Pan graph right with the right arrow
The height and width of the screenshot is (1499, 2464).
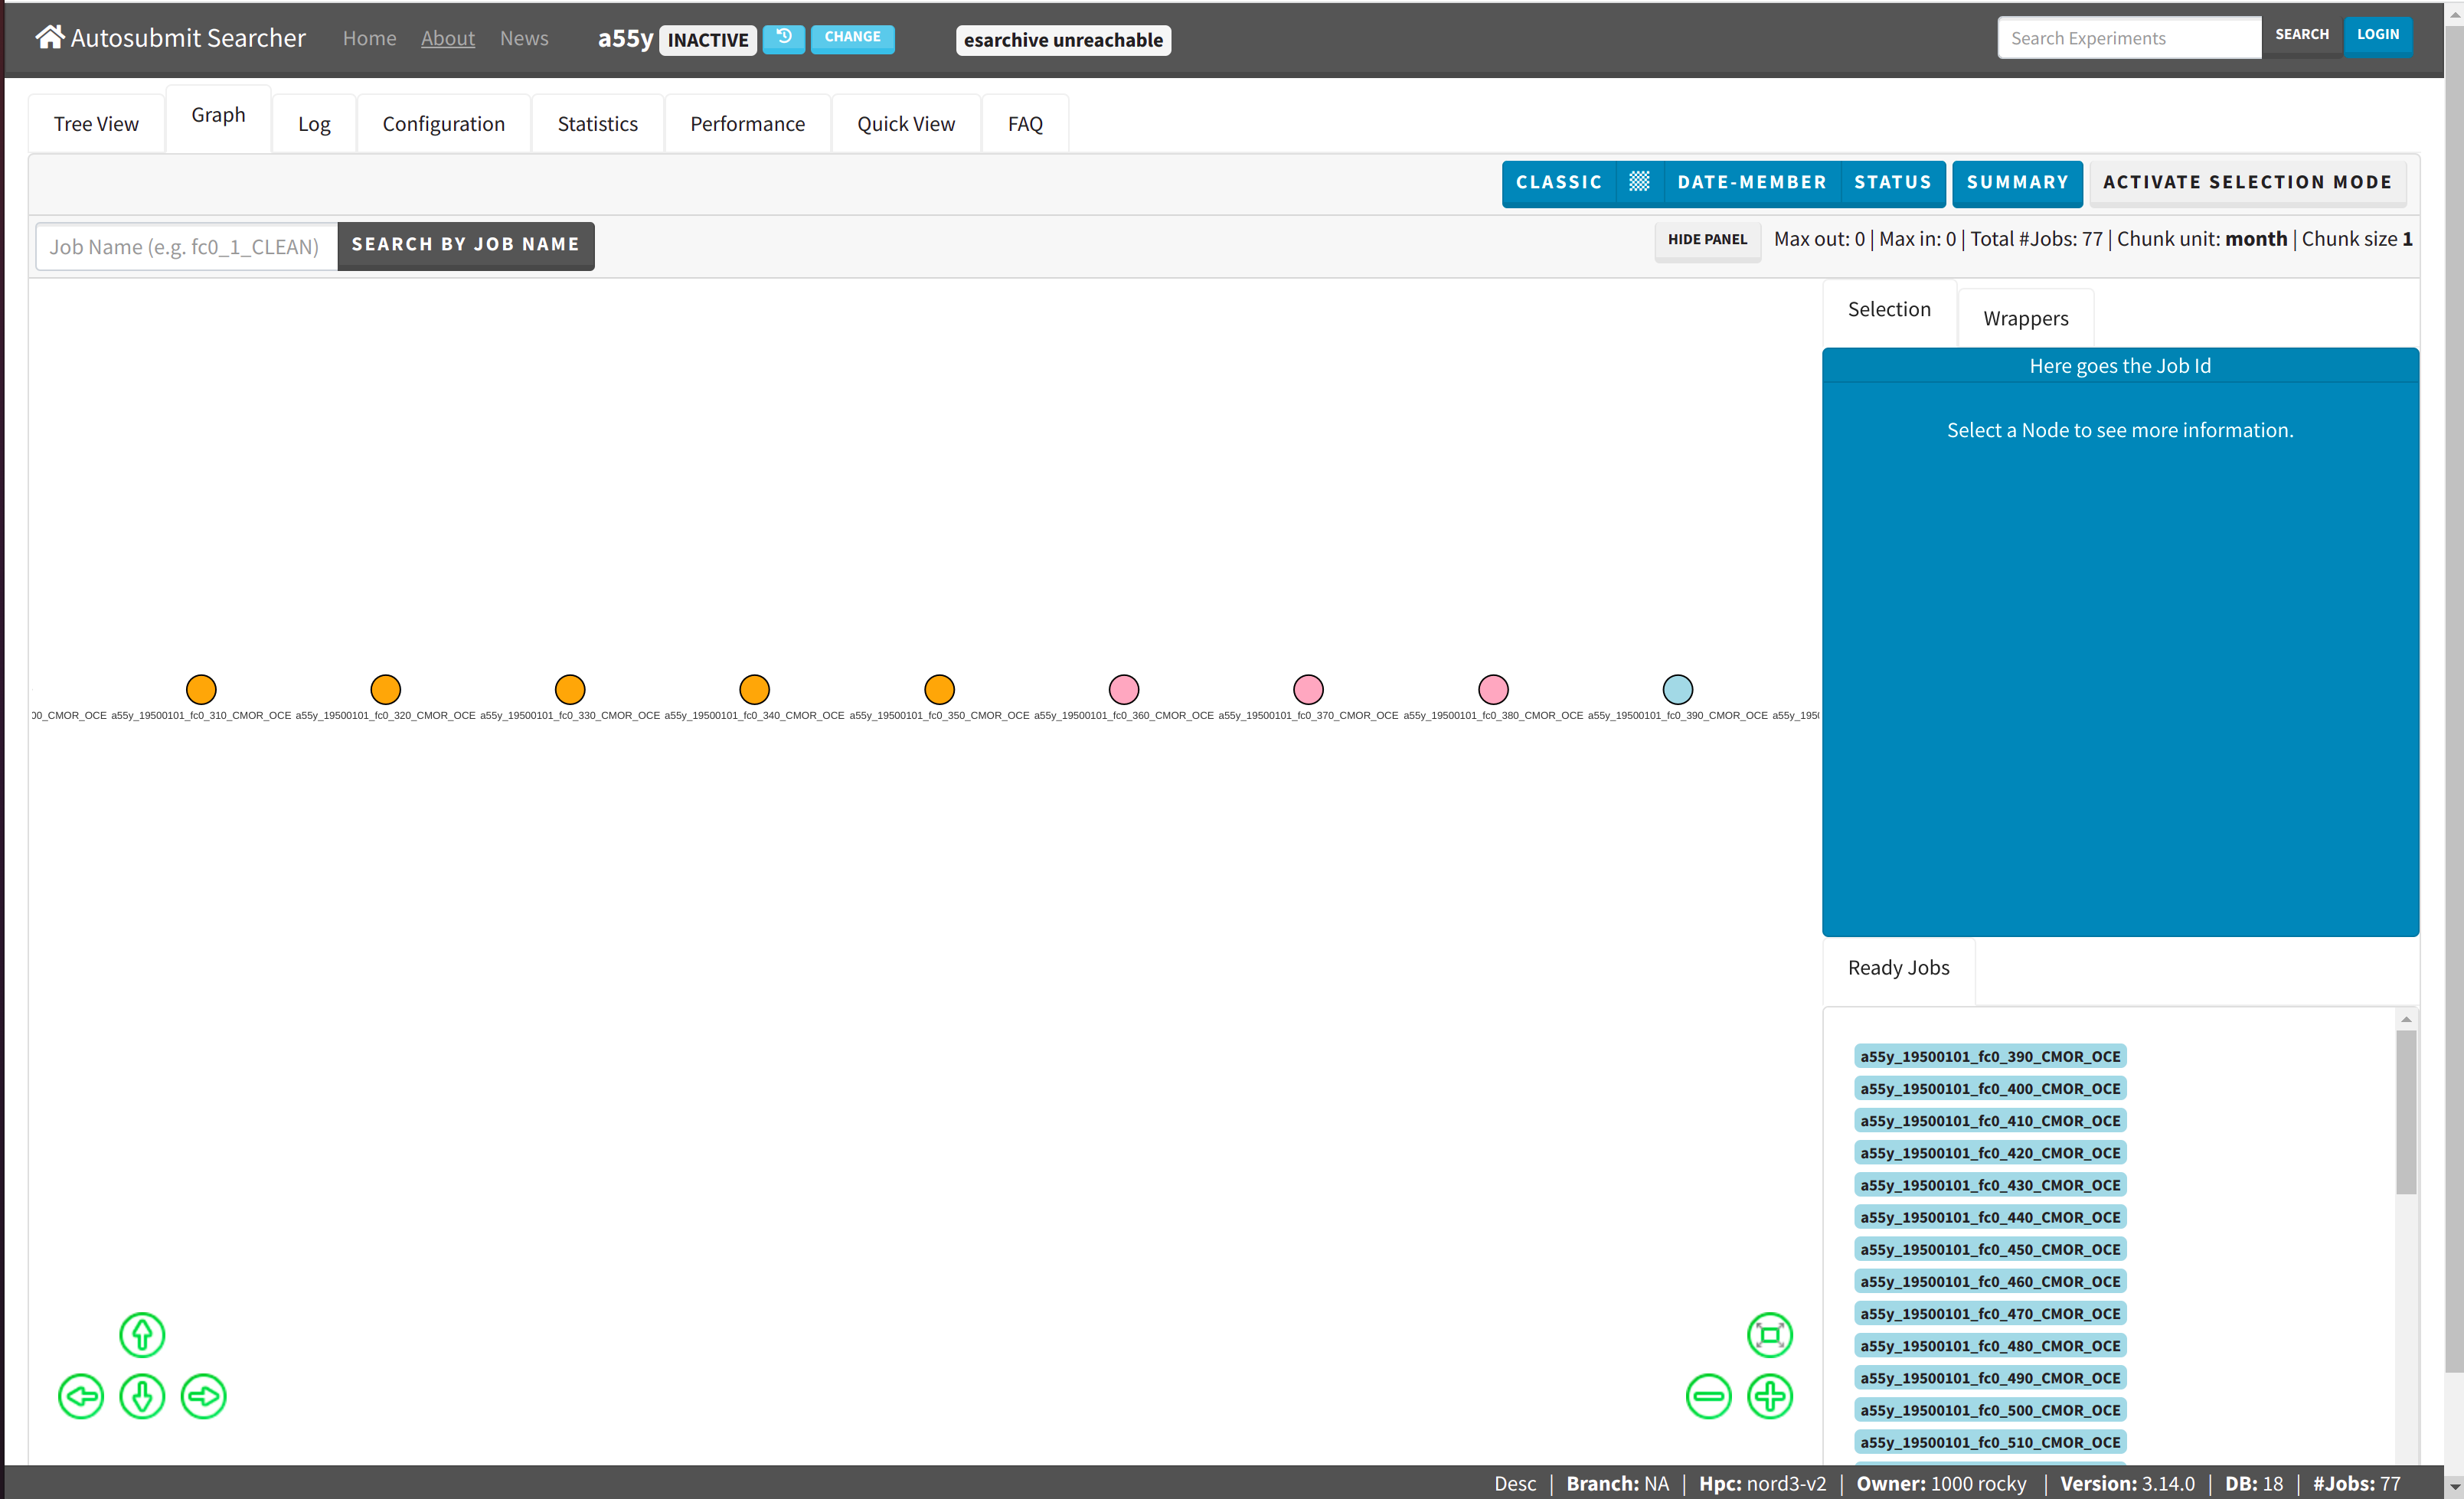(x=204, y=1396)
